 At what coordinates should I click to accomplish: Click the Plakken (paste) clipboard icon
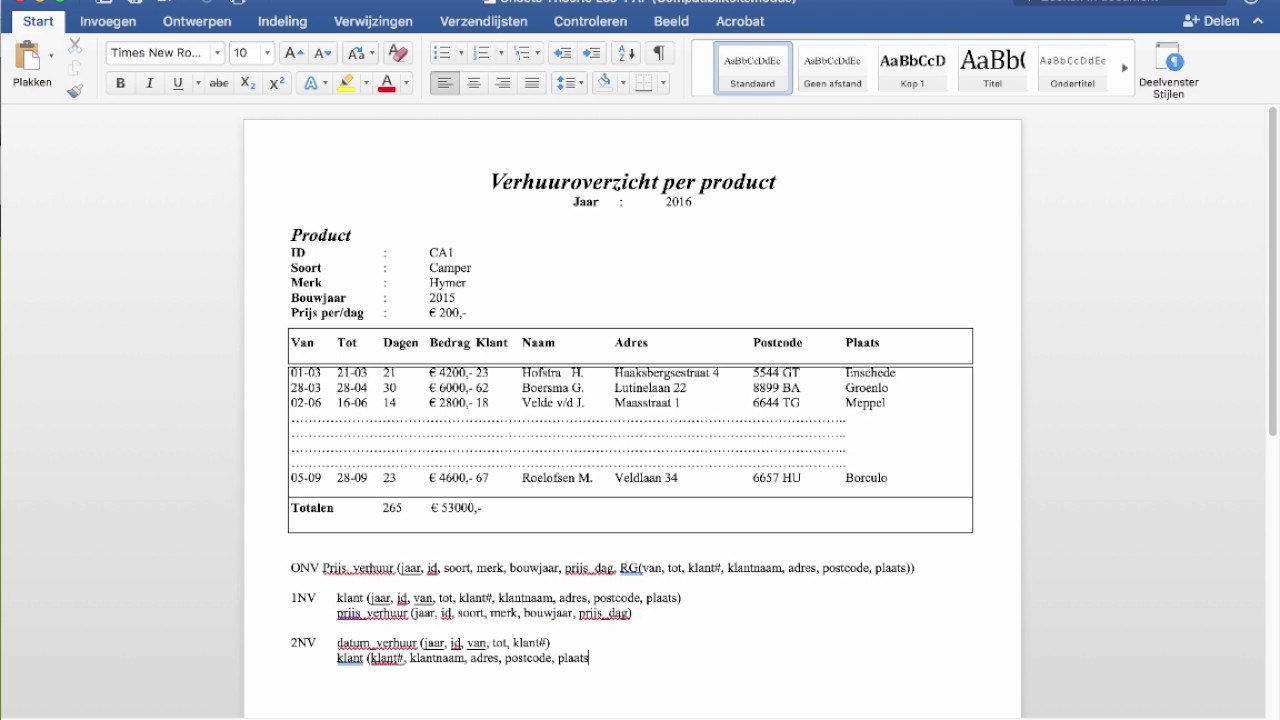point(27,56)
